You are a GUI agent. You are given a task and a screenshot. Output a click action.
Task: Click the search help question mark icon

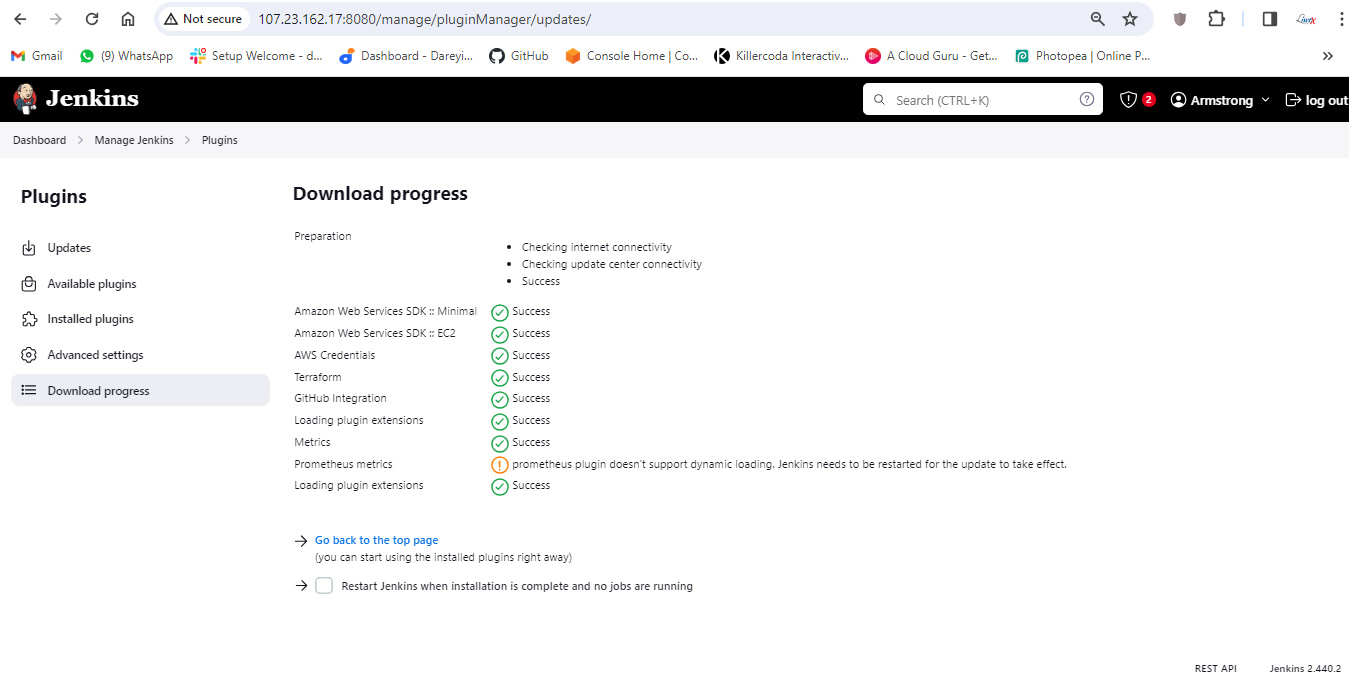(x=1086, y=100)
